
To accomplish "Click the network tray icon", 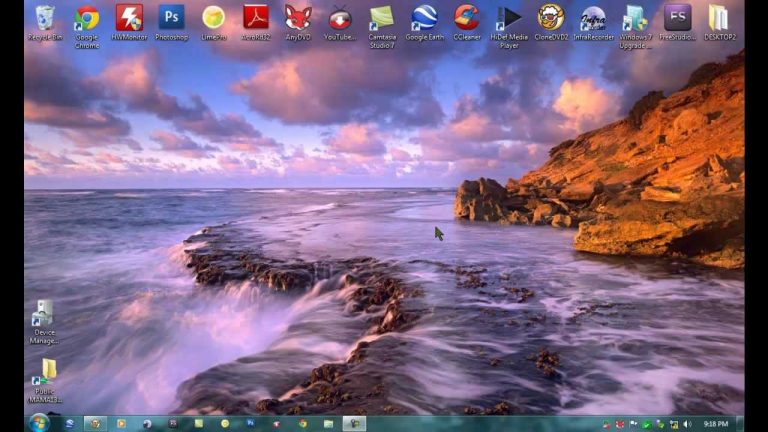I will (674, 424).
